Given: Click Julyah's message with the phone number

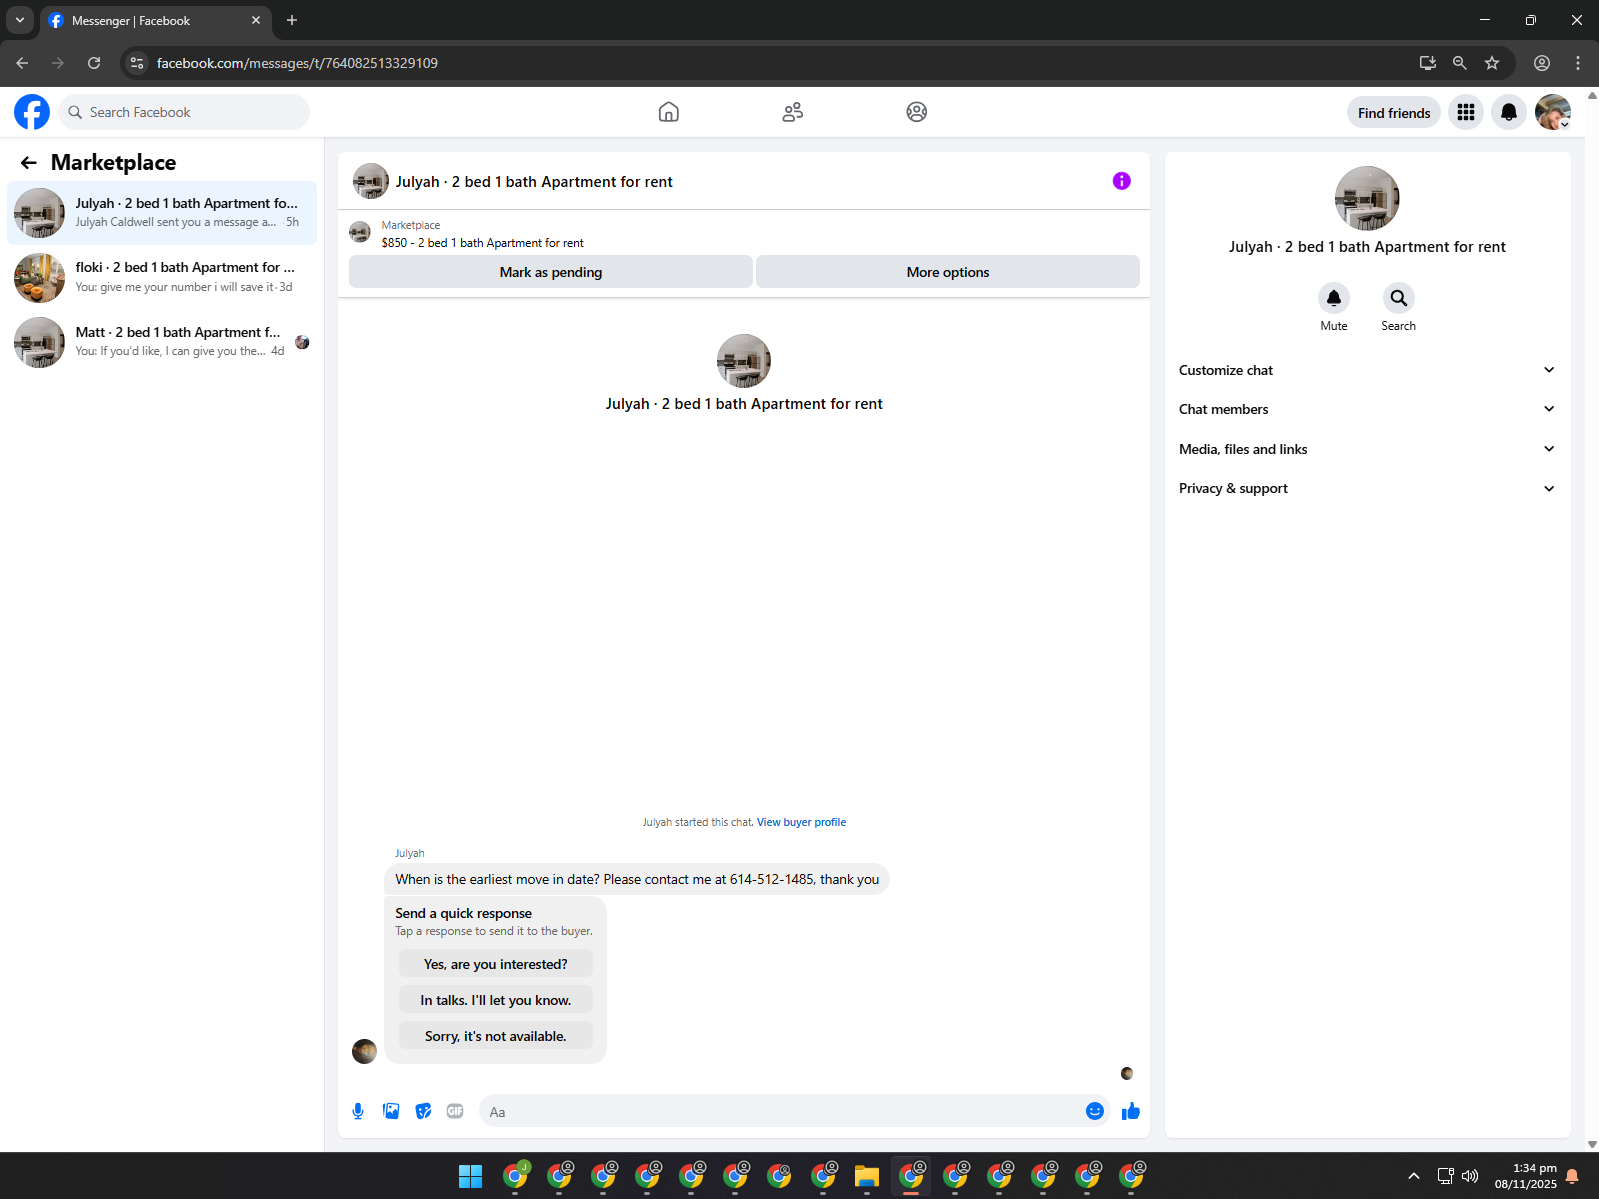Looking at the screenshot, I should [637, 879].
